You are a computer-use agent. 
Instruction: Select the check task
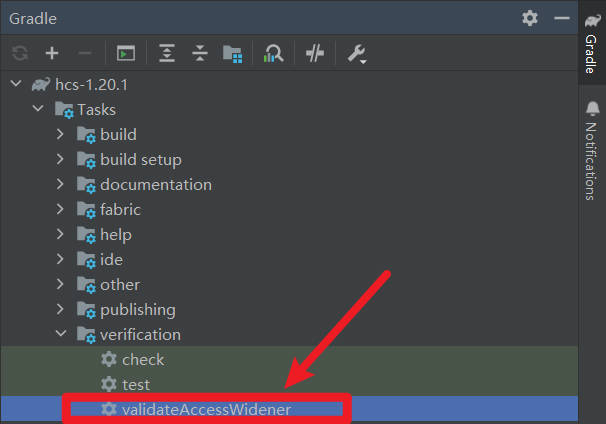(289, 359)
